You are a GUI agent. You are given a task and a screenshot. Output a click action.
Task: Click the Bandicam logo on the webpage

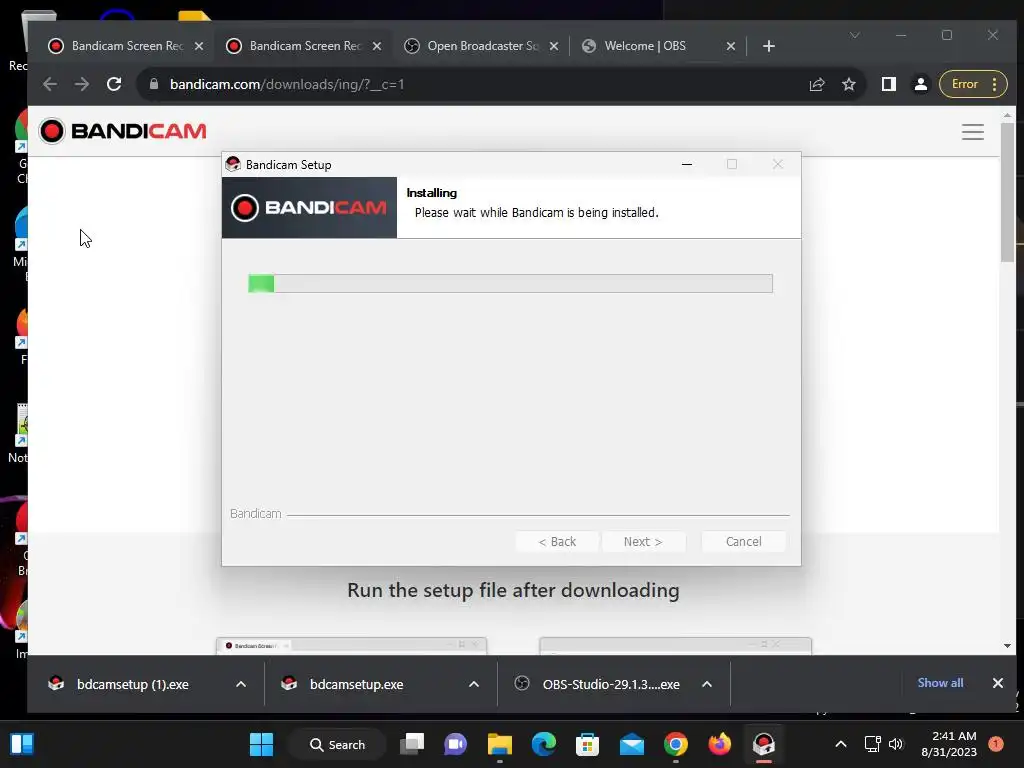[123, 131]
